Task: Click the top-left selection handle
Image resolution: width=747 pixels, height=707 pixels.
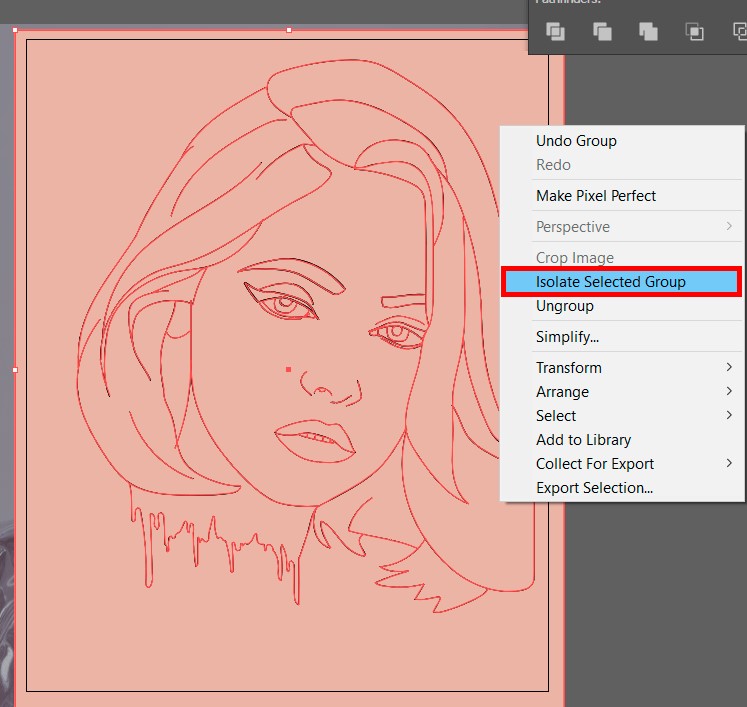Action: [15, 30]
